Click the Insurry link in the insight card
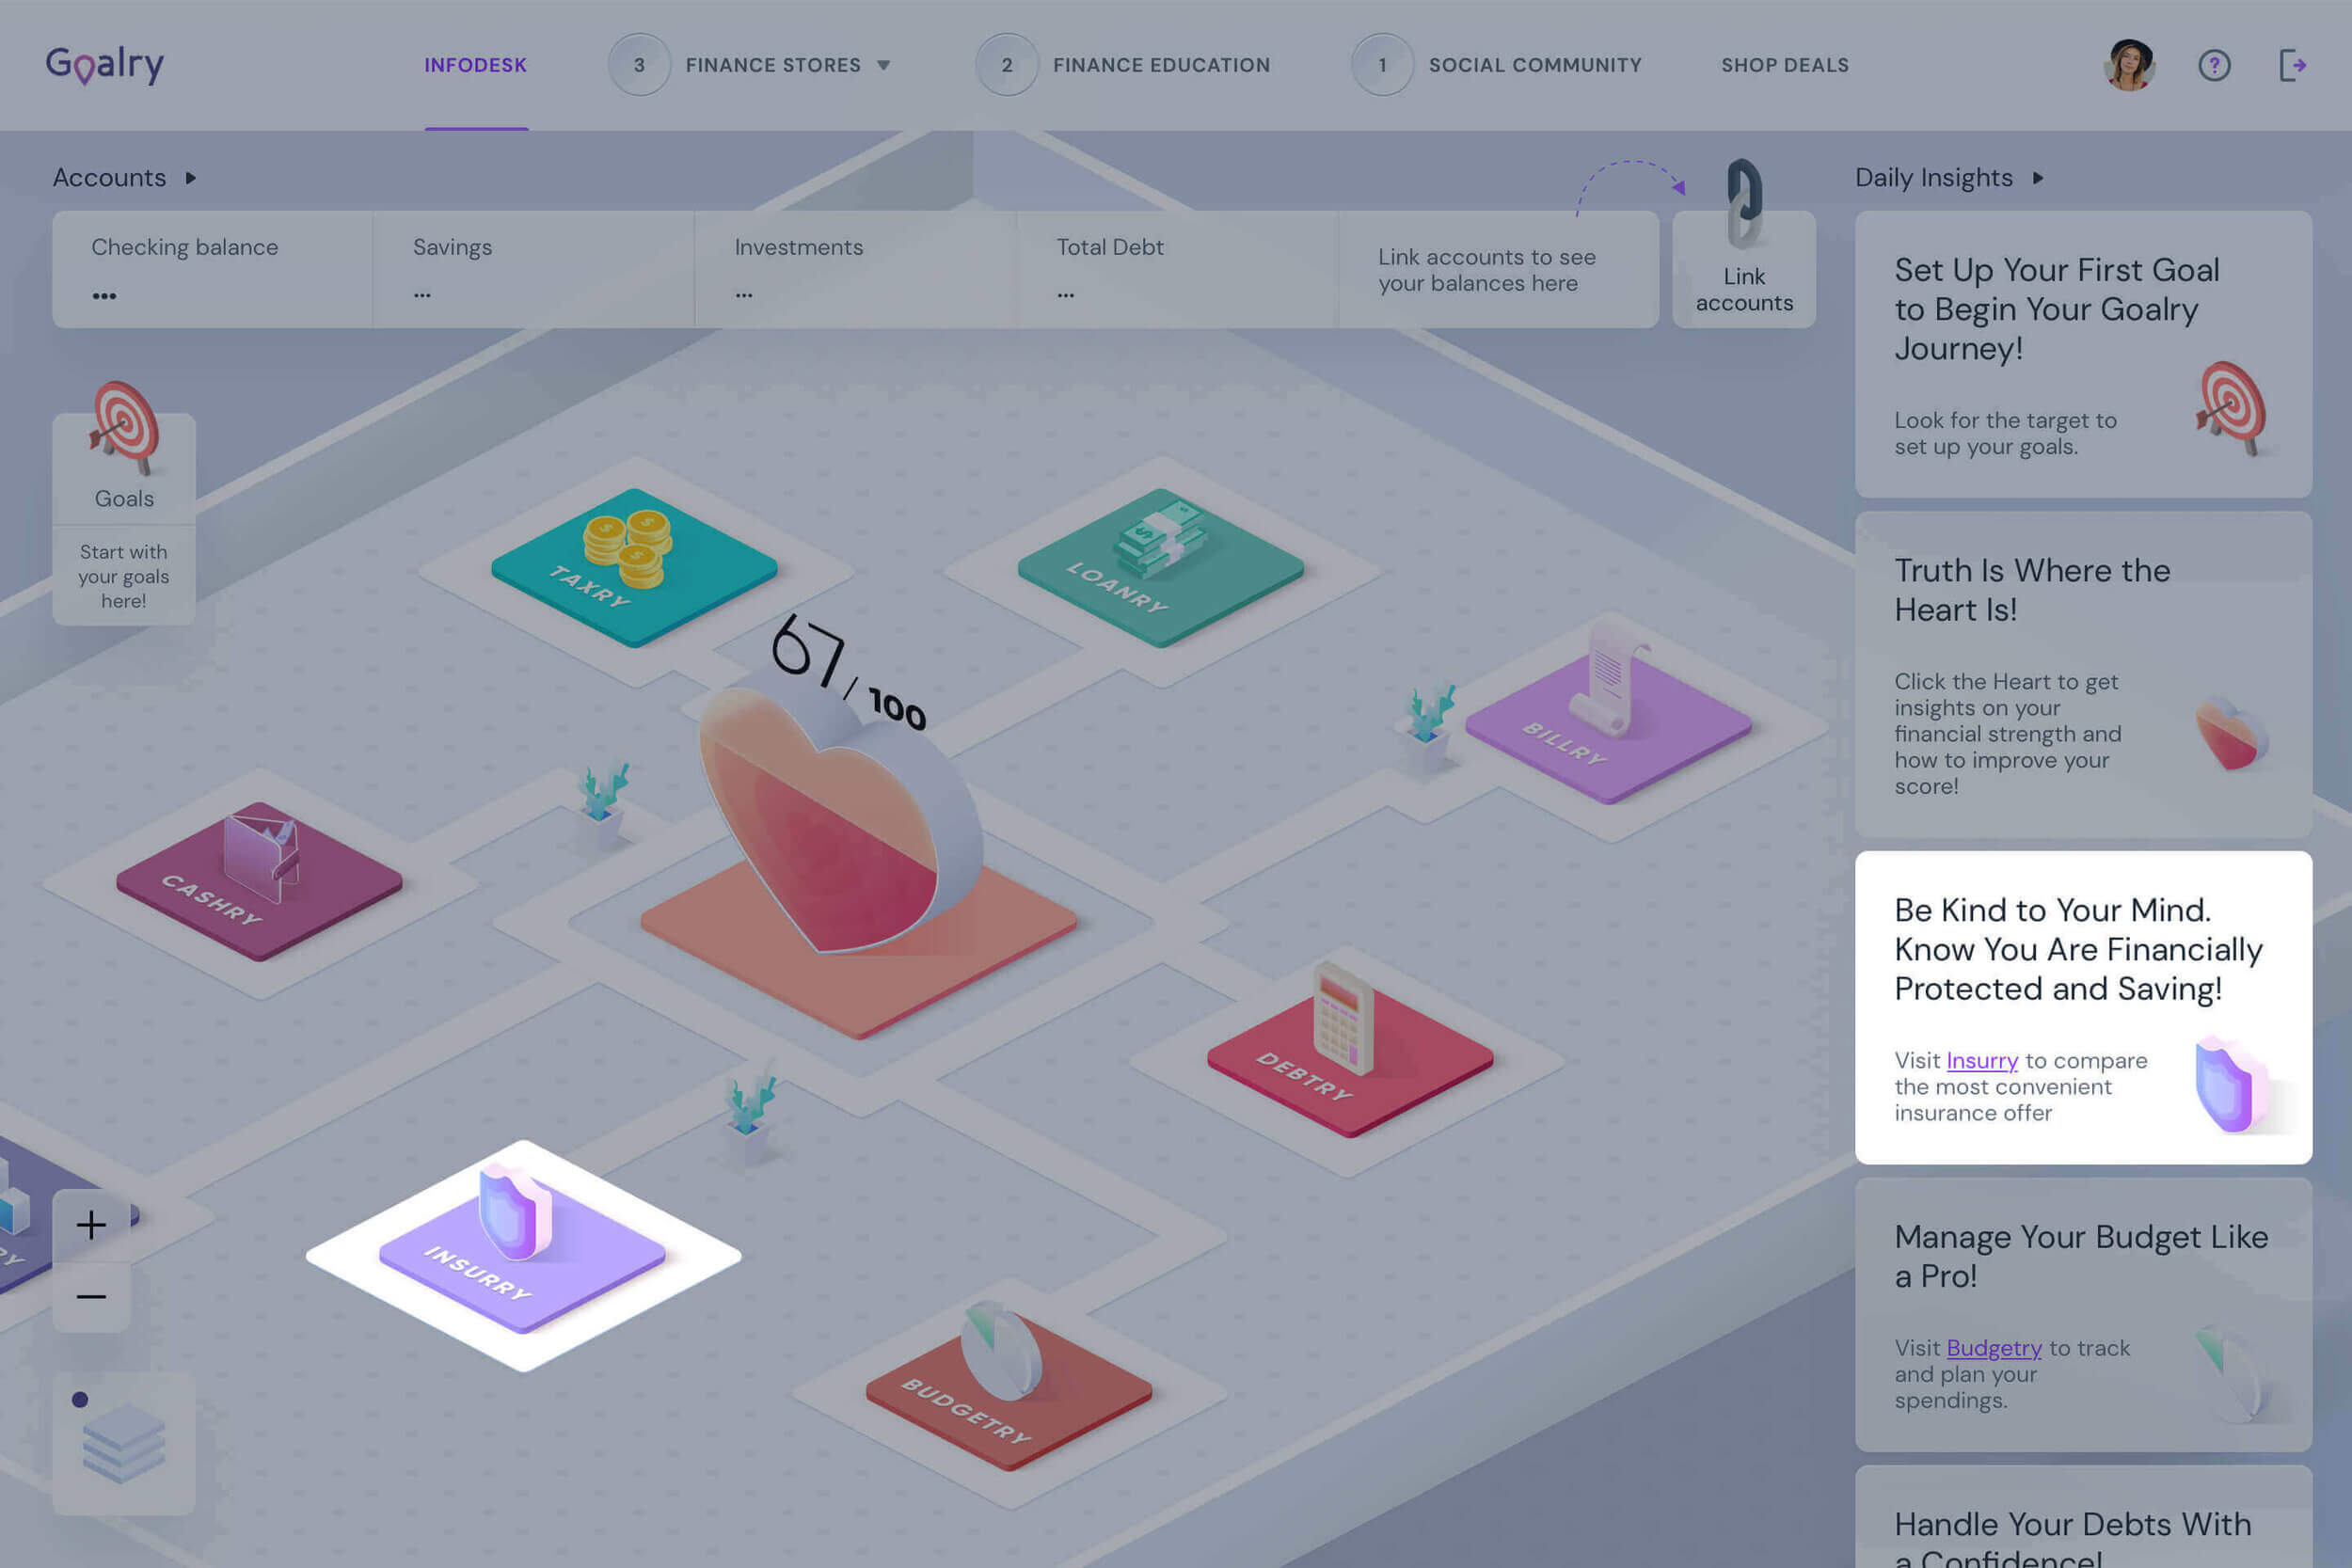The height and width of the screenshot is (1568, 2352). 1982,1061
